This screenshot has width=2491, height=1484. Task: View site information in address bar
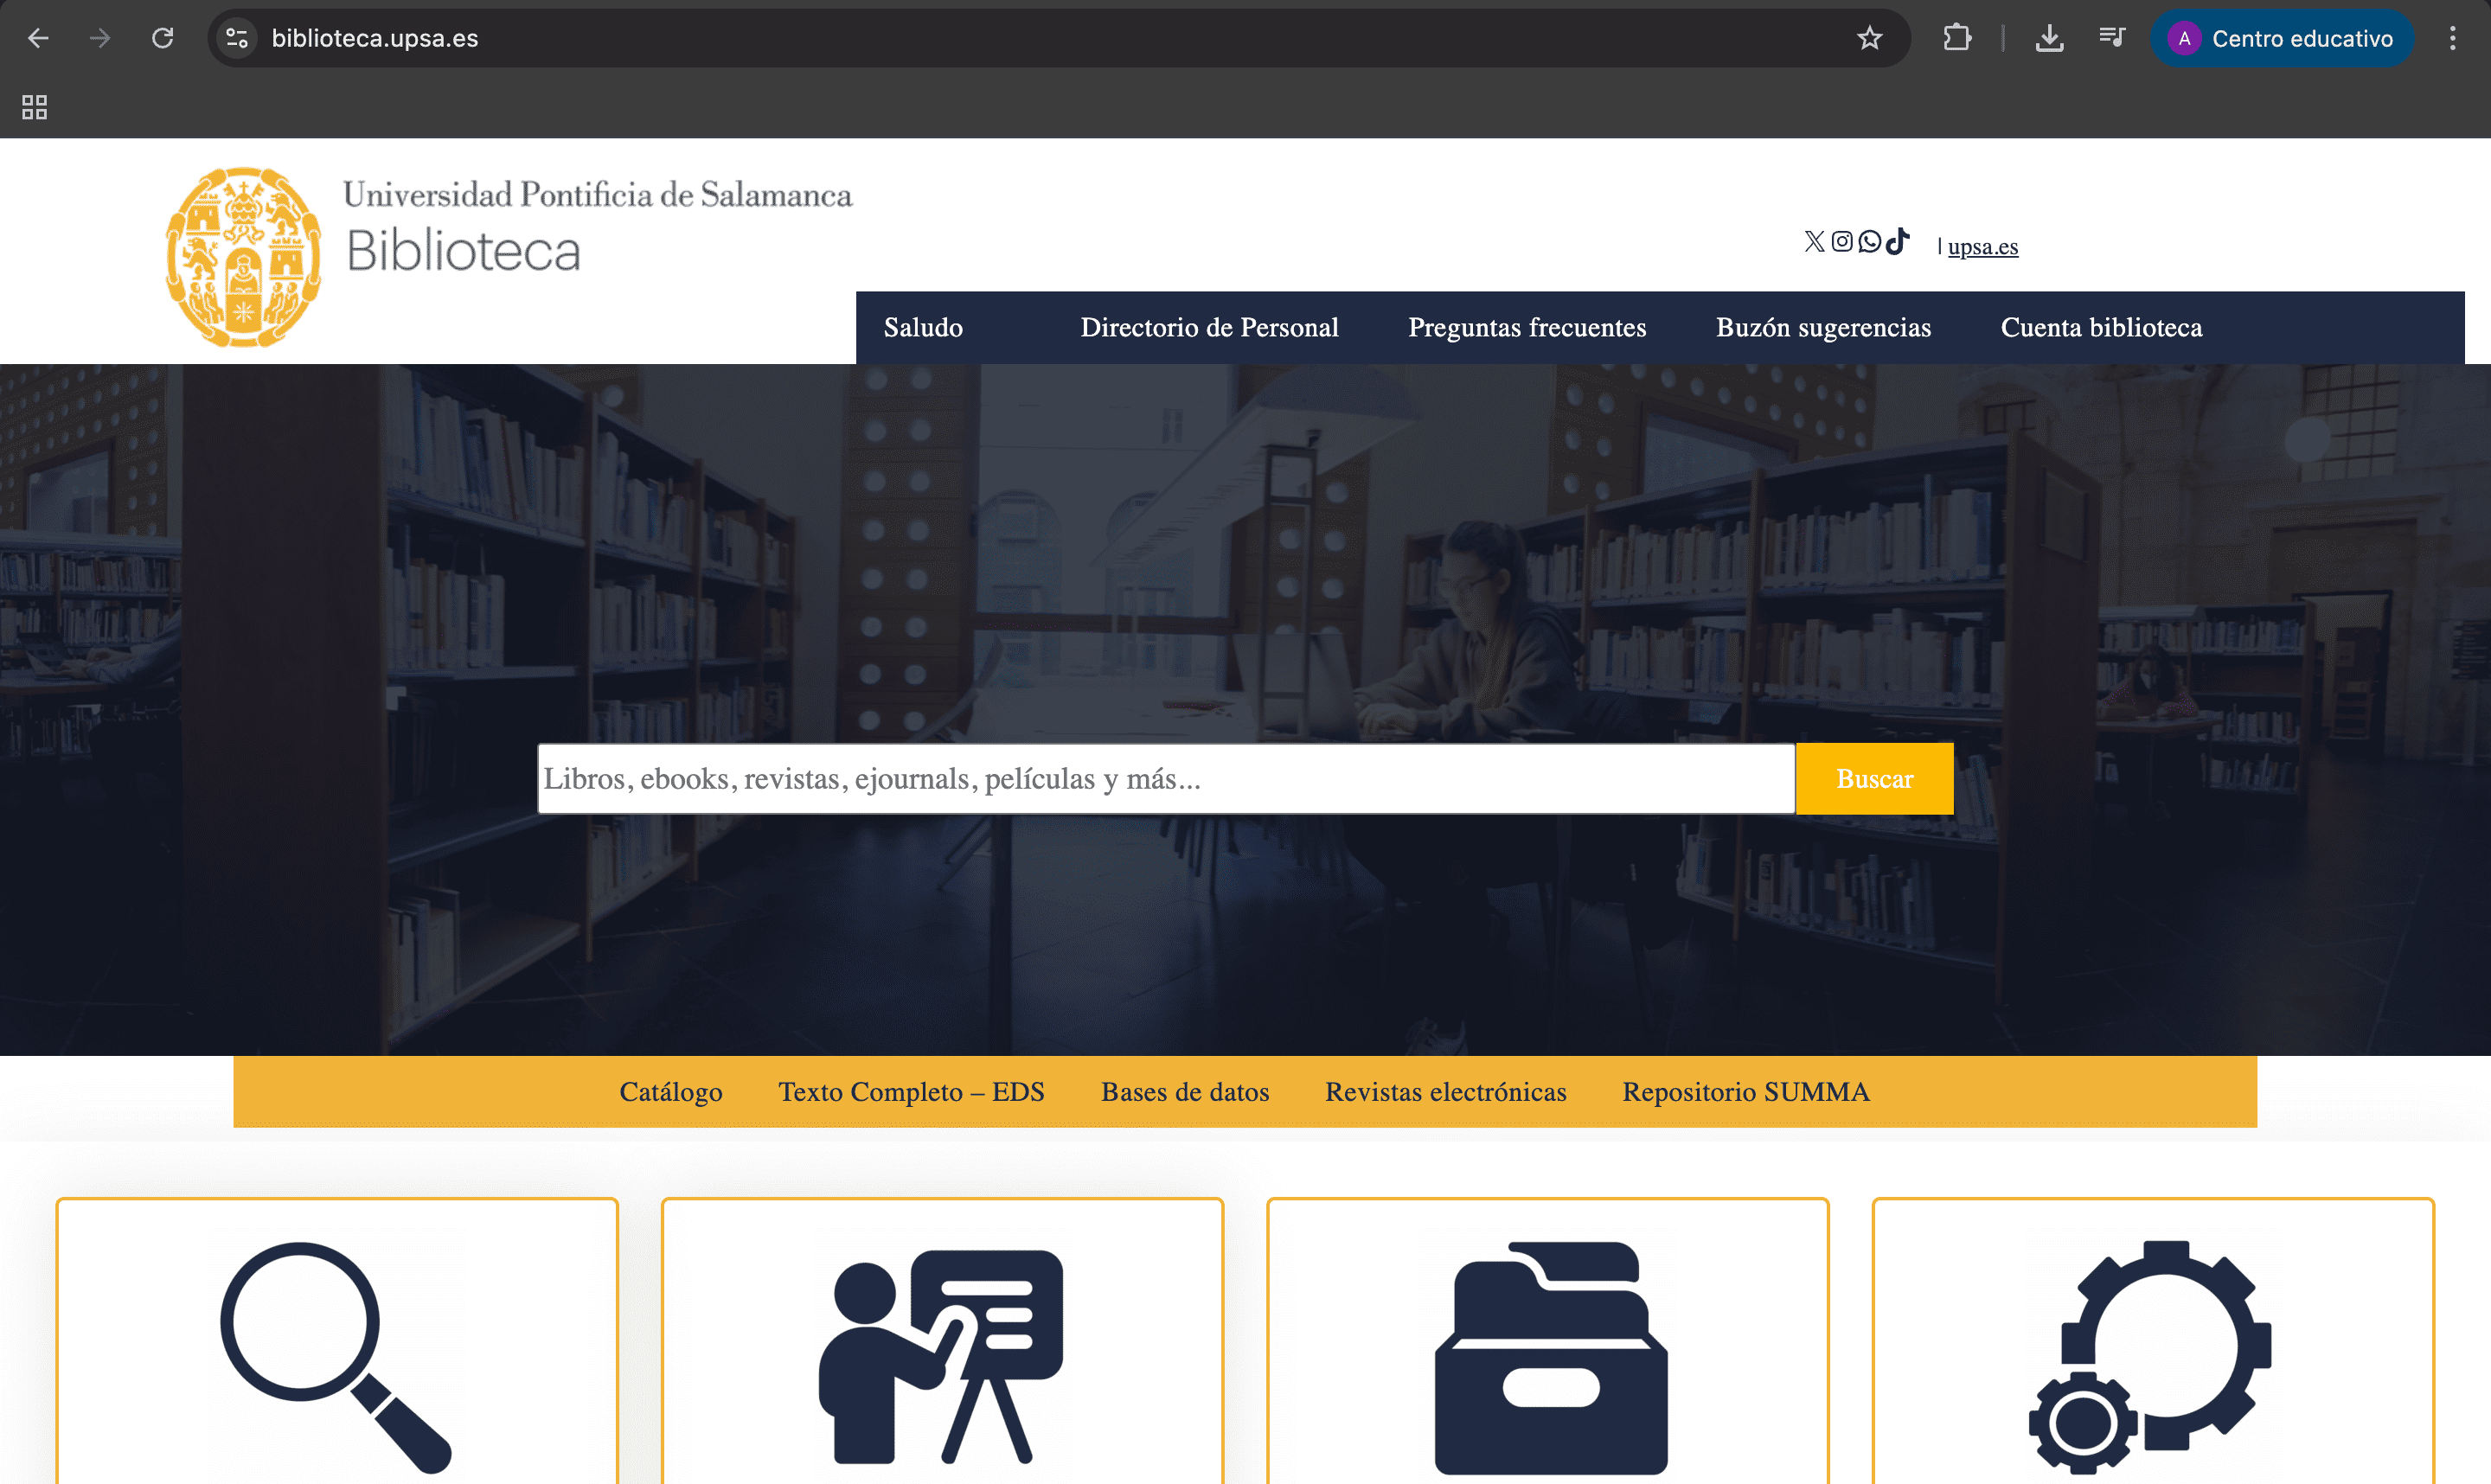(x=237, y=38)
